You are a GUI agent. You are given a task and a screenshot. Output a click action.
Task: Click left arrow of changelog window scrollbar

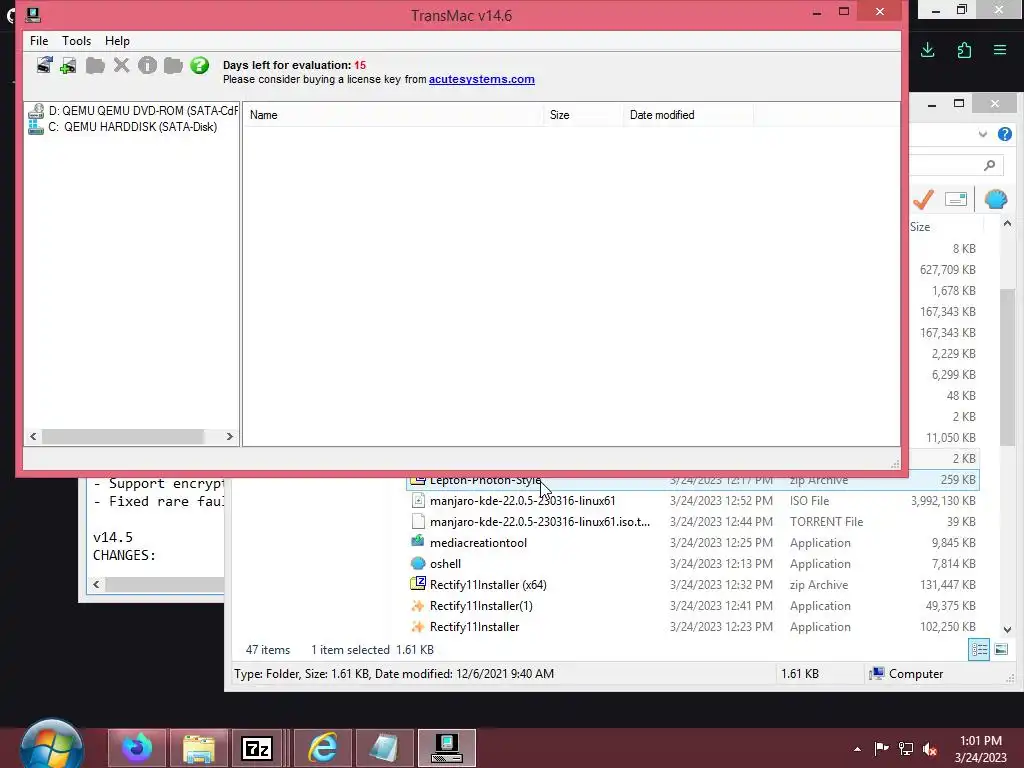point(97,584)
